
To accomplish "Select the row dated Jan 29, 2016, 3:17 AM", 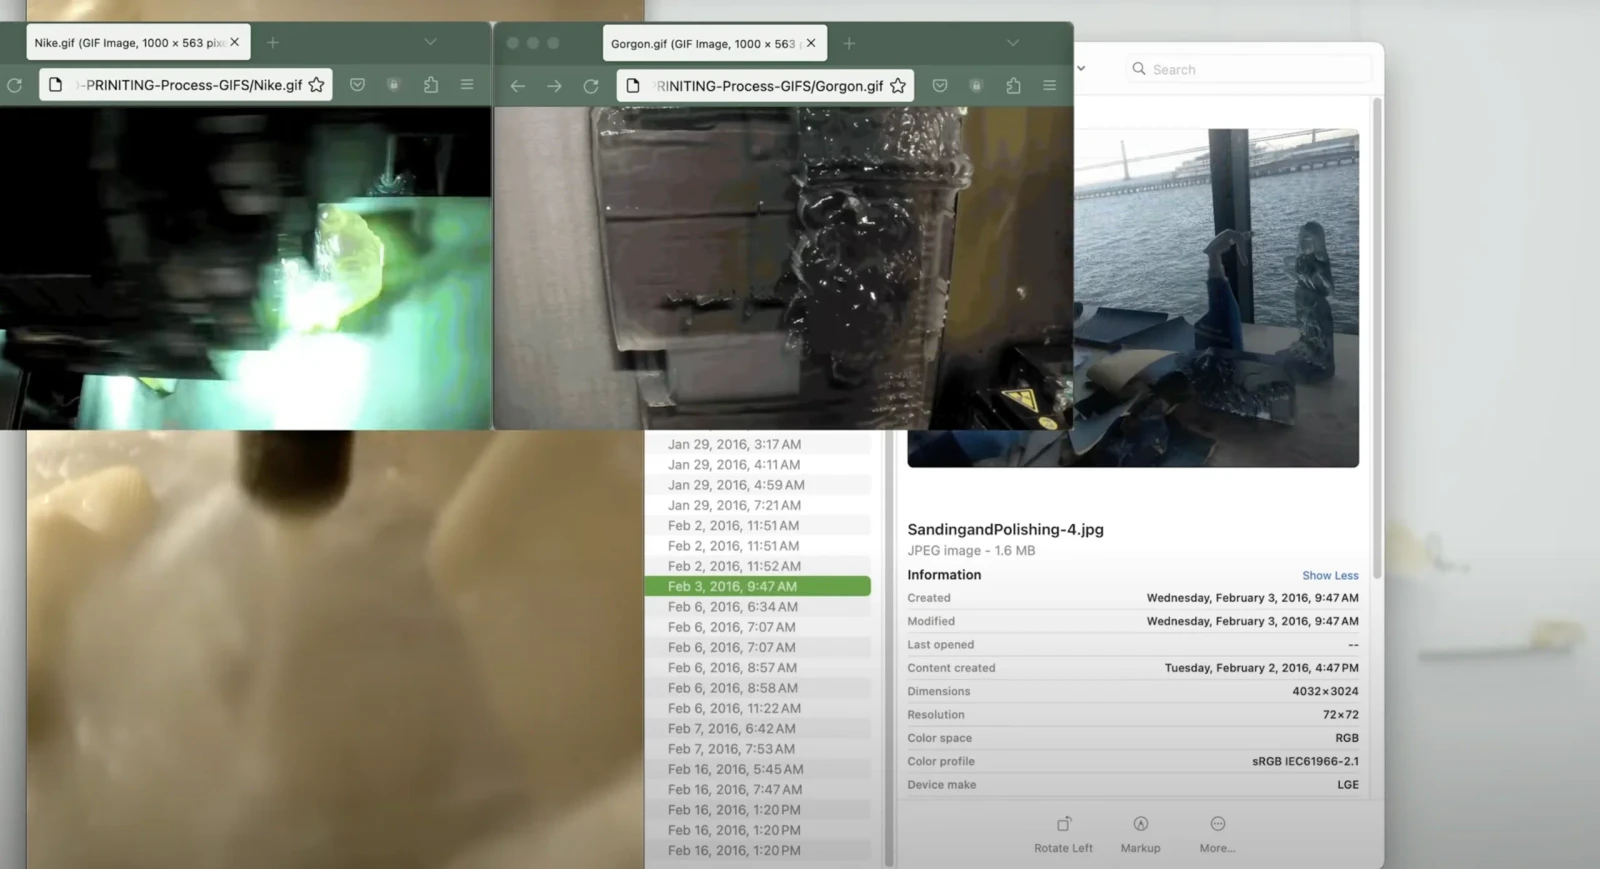I will 758,444.
